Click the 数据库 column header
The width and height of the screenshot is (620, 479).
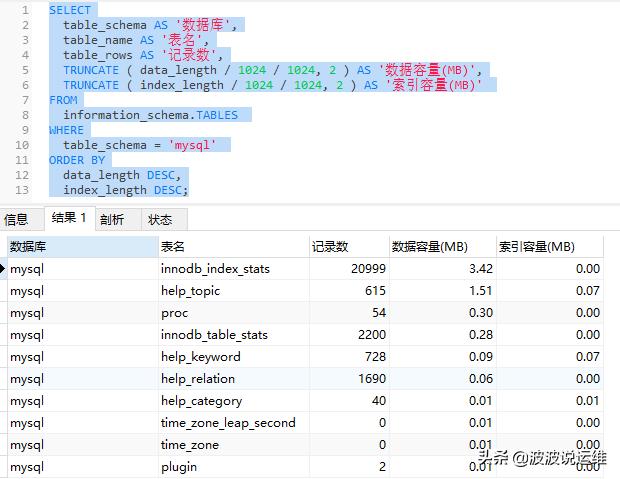[x=83, y=247]
